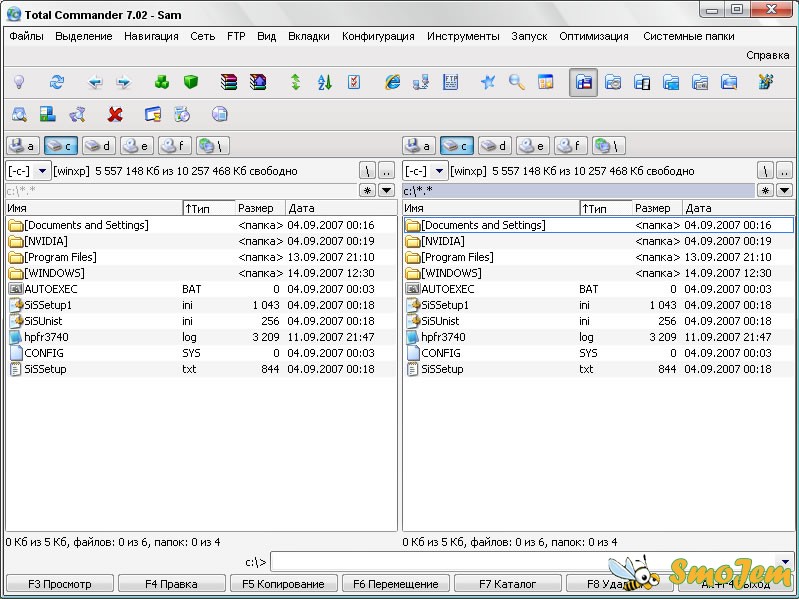This screenshot has width=799, height=599.
Task: Click the yellow panel layout icon
Action: click(x=546, y=82)
